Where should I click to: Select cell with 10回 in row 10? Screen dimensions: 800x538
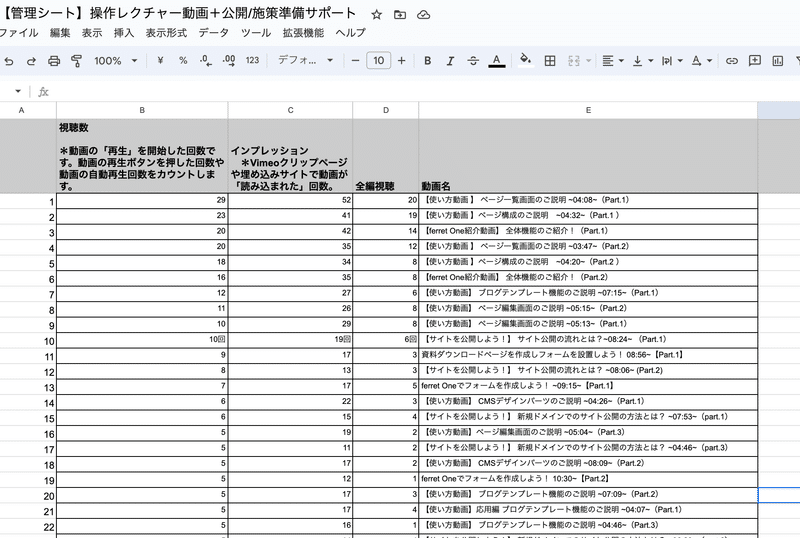pyautogui.click(x=142, y=340)
